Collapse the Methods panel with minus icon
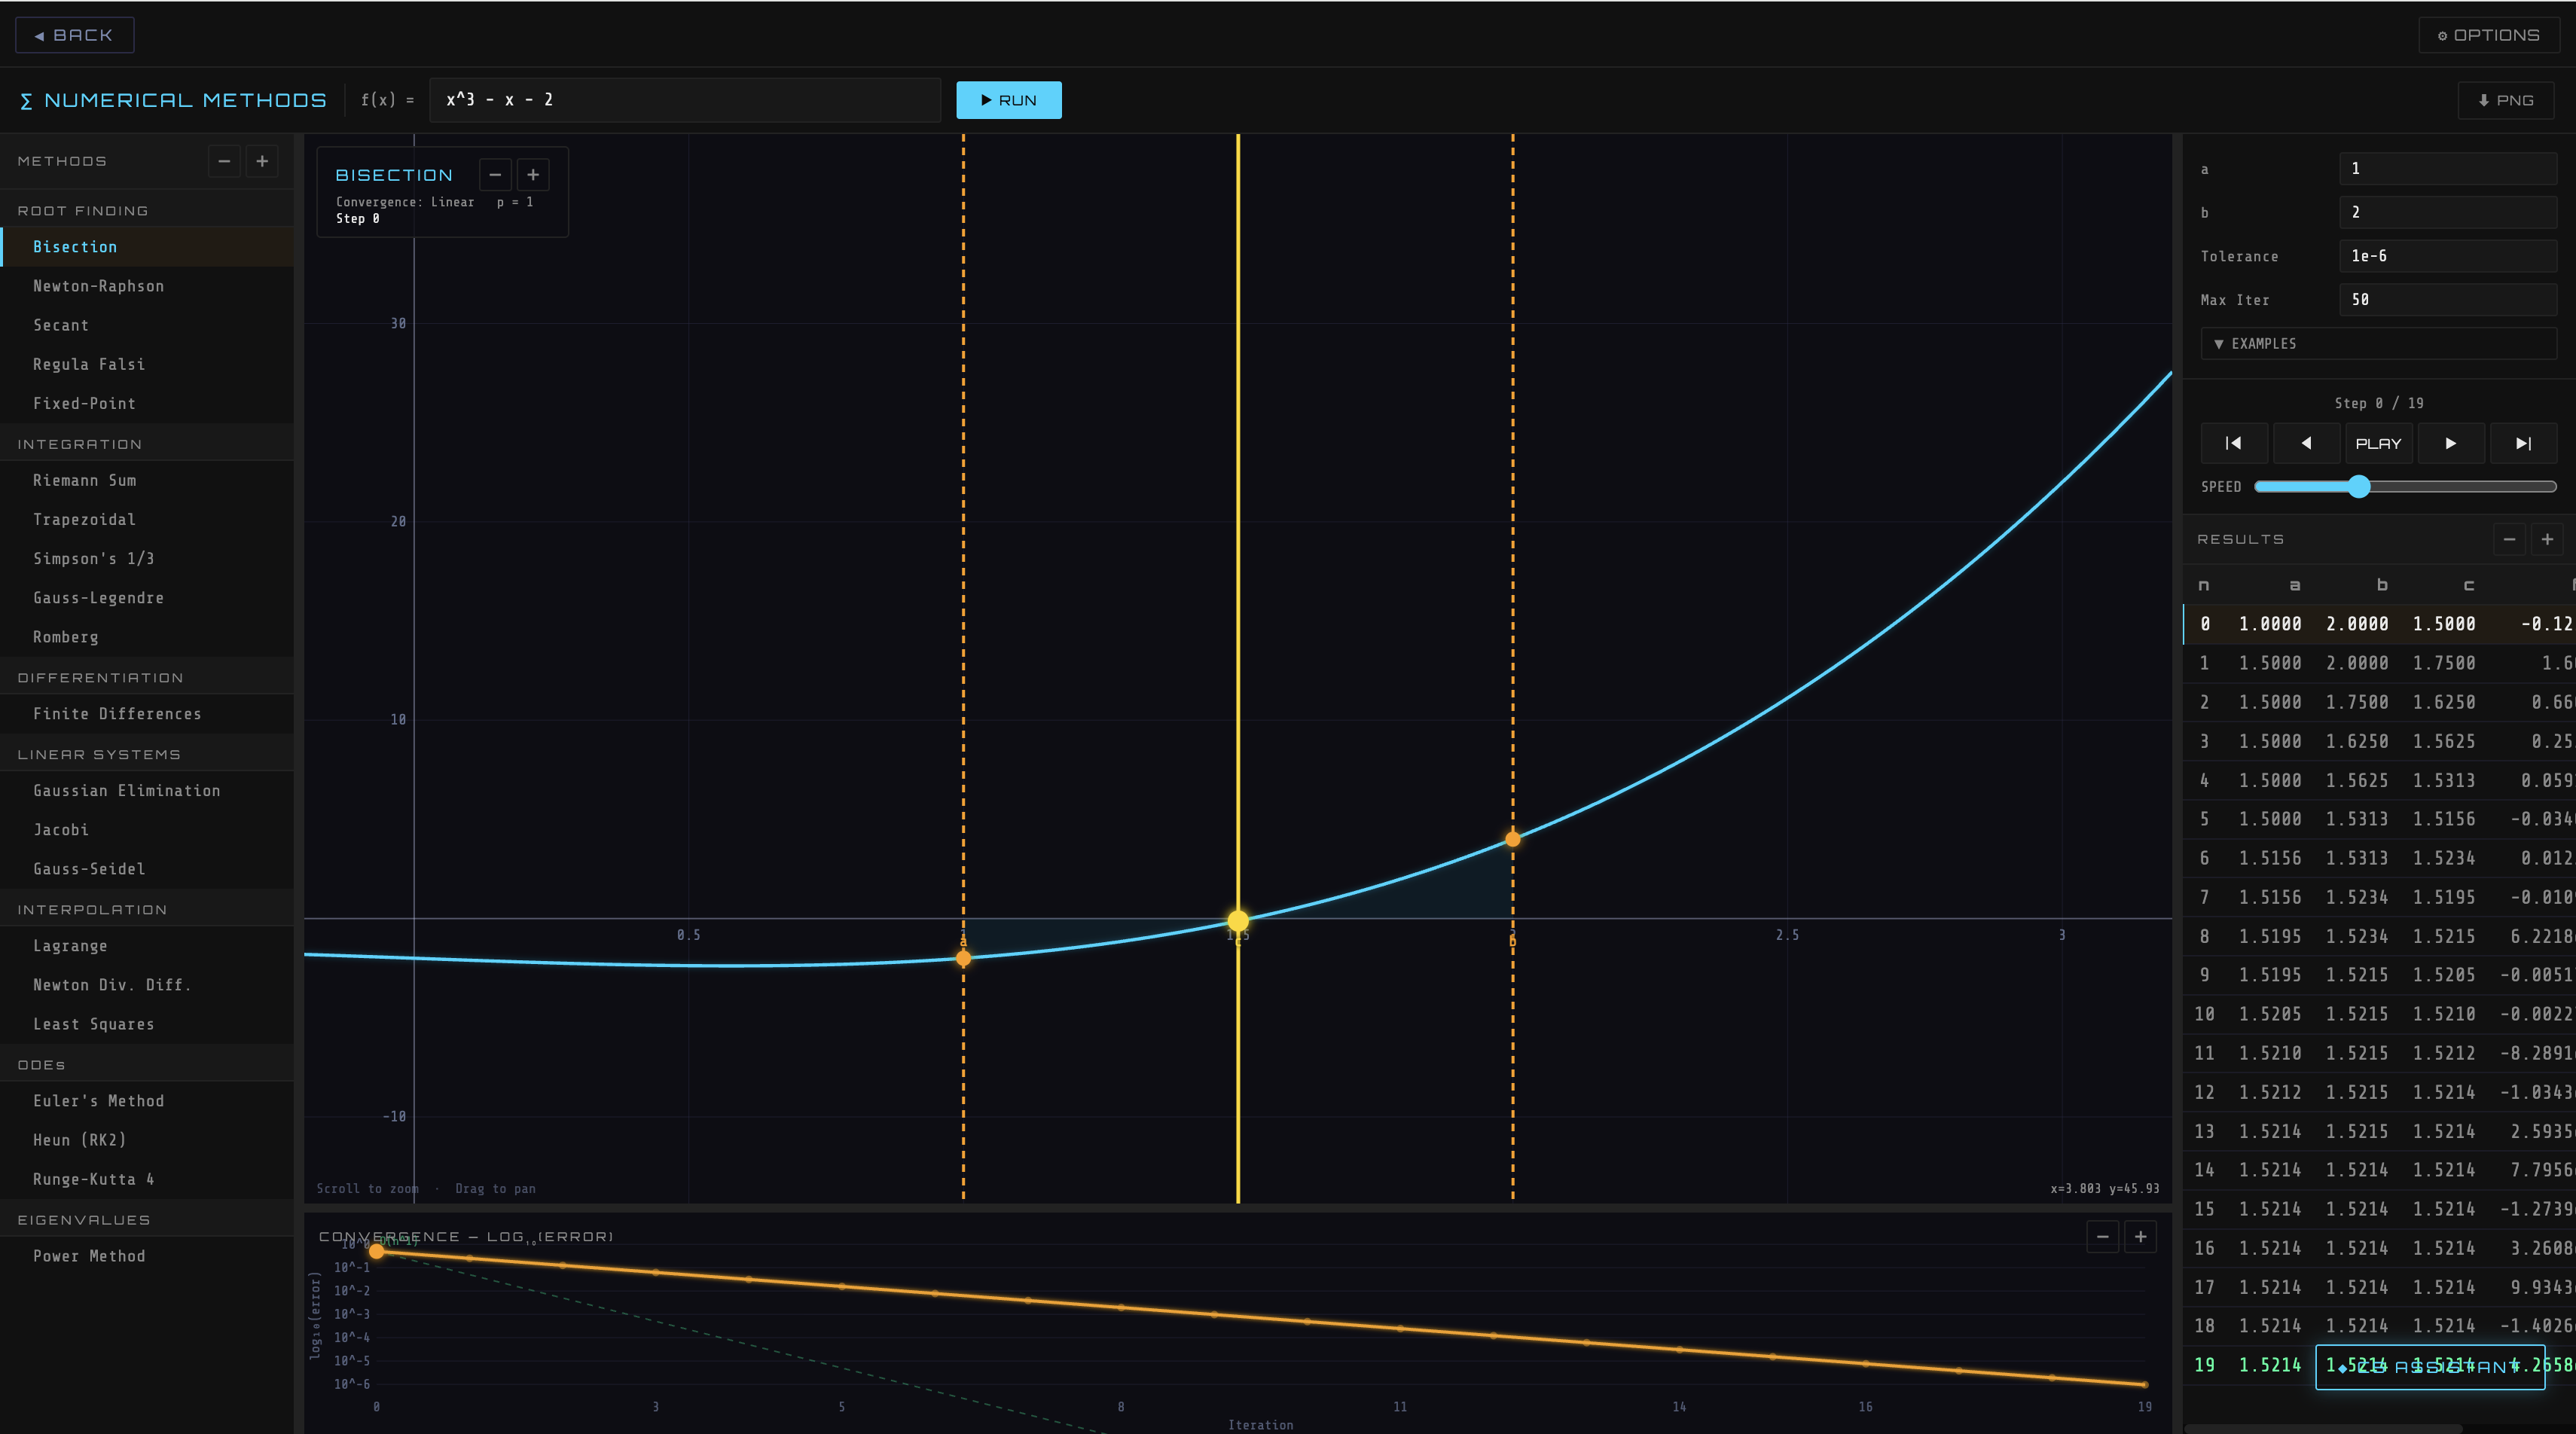Viewport: 2576px width, 1434px height. click(x=224, y=161)
